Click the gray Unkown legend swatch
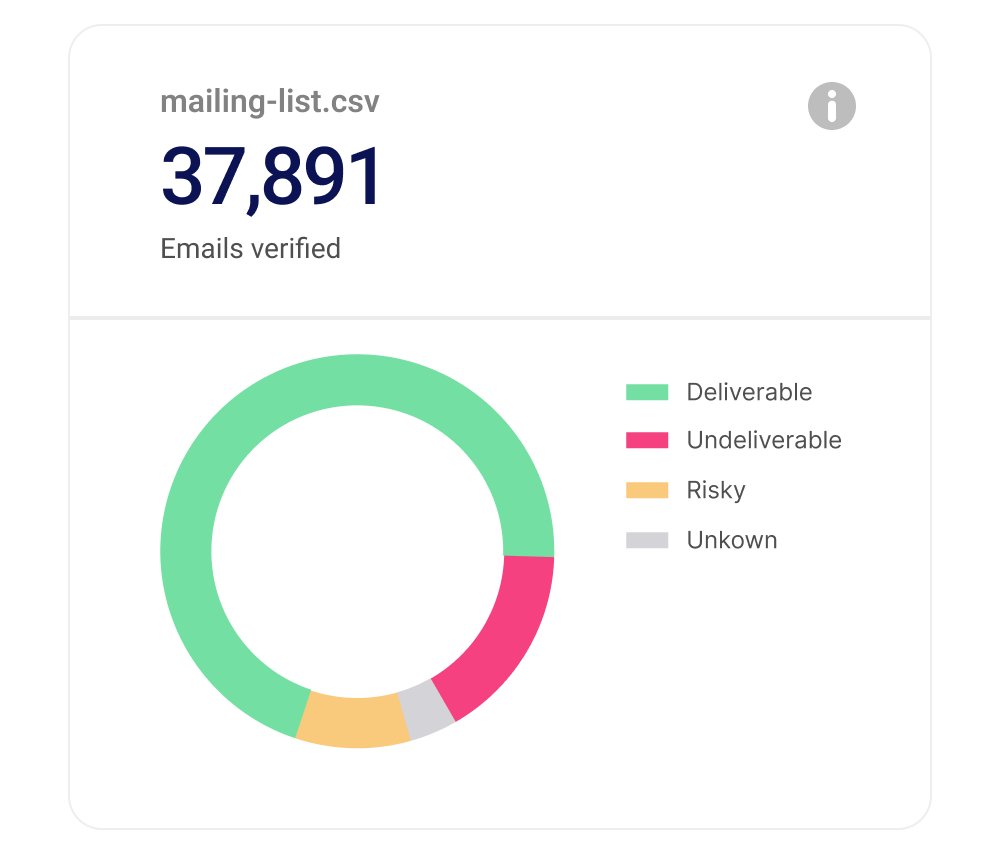1000x854 pixels. click(647, 540)
